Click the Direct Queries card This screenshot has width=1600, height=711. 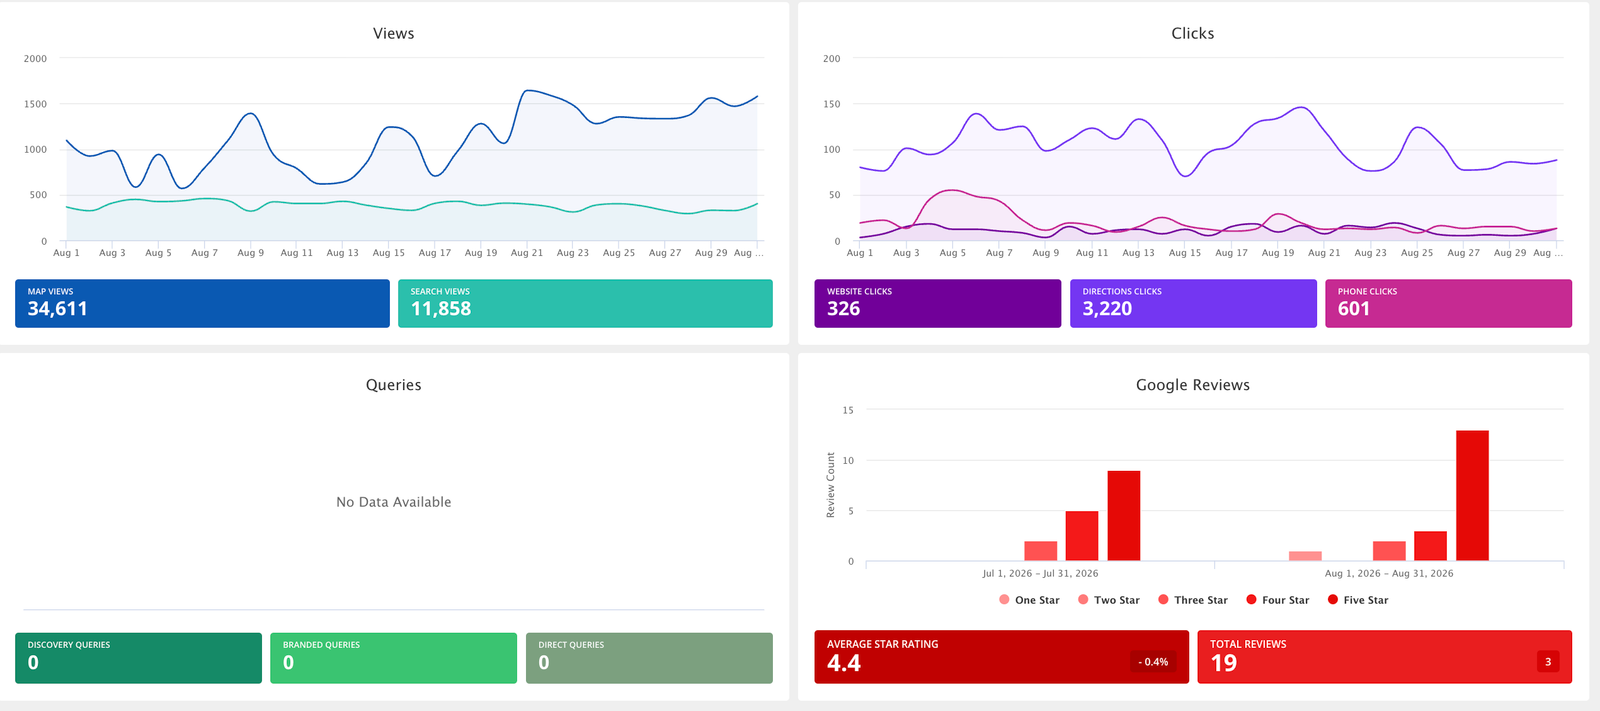point(649,658)
